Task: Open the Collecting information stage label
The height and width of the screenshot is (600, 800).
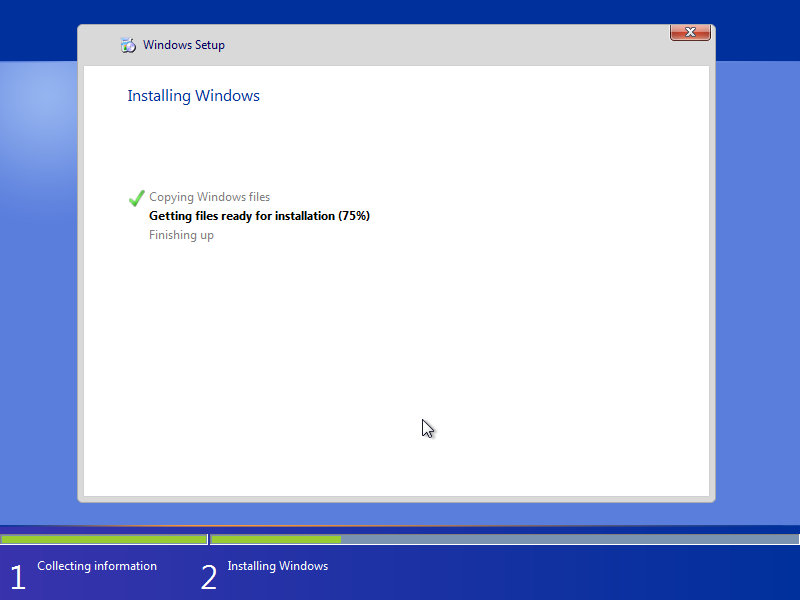Action: click(x=96, y=565)
